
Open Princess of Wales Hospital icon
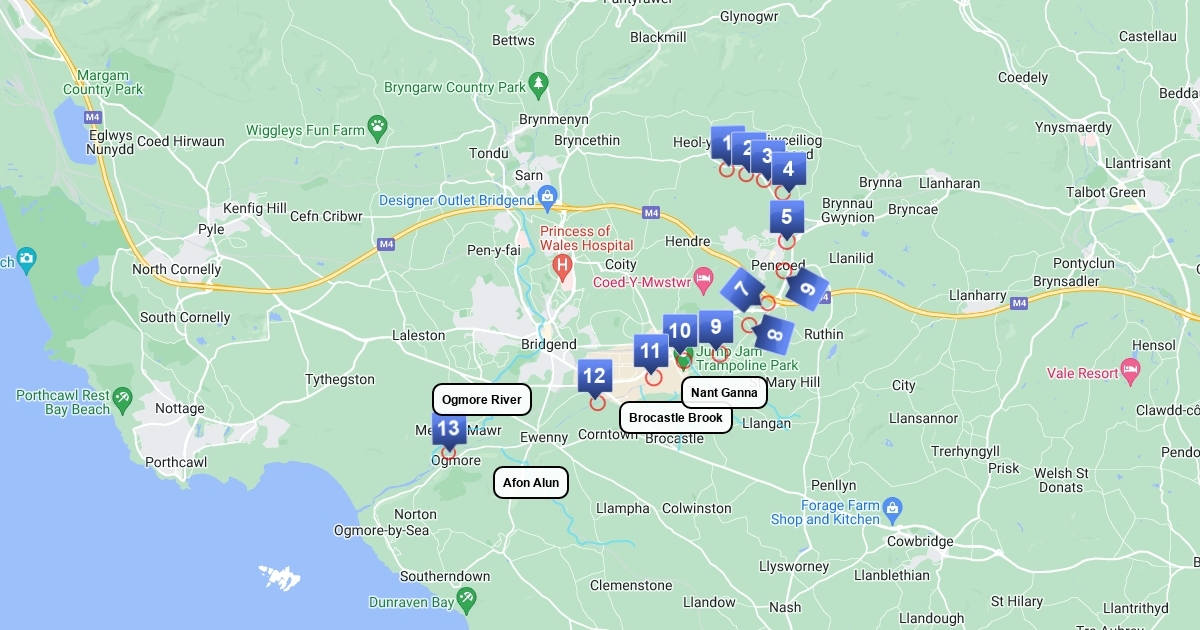562,267
